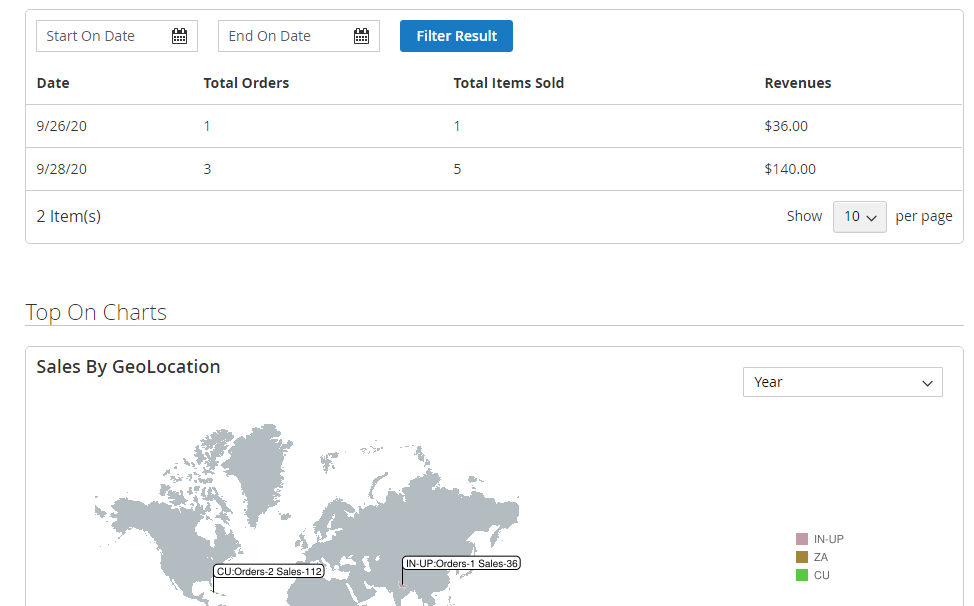Click the Revenues column header
This screenshot has height=606, width=974.
pyautogui.click(x=798, y=83)
